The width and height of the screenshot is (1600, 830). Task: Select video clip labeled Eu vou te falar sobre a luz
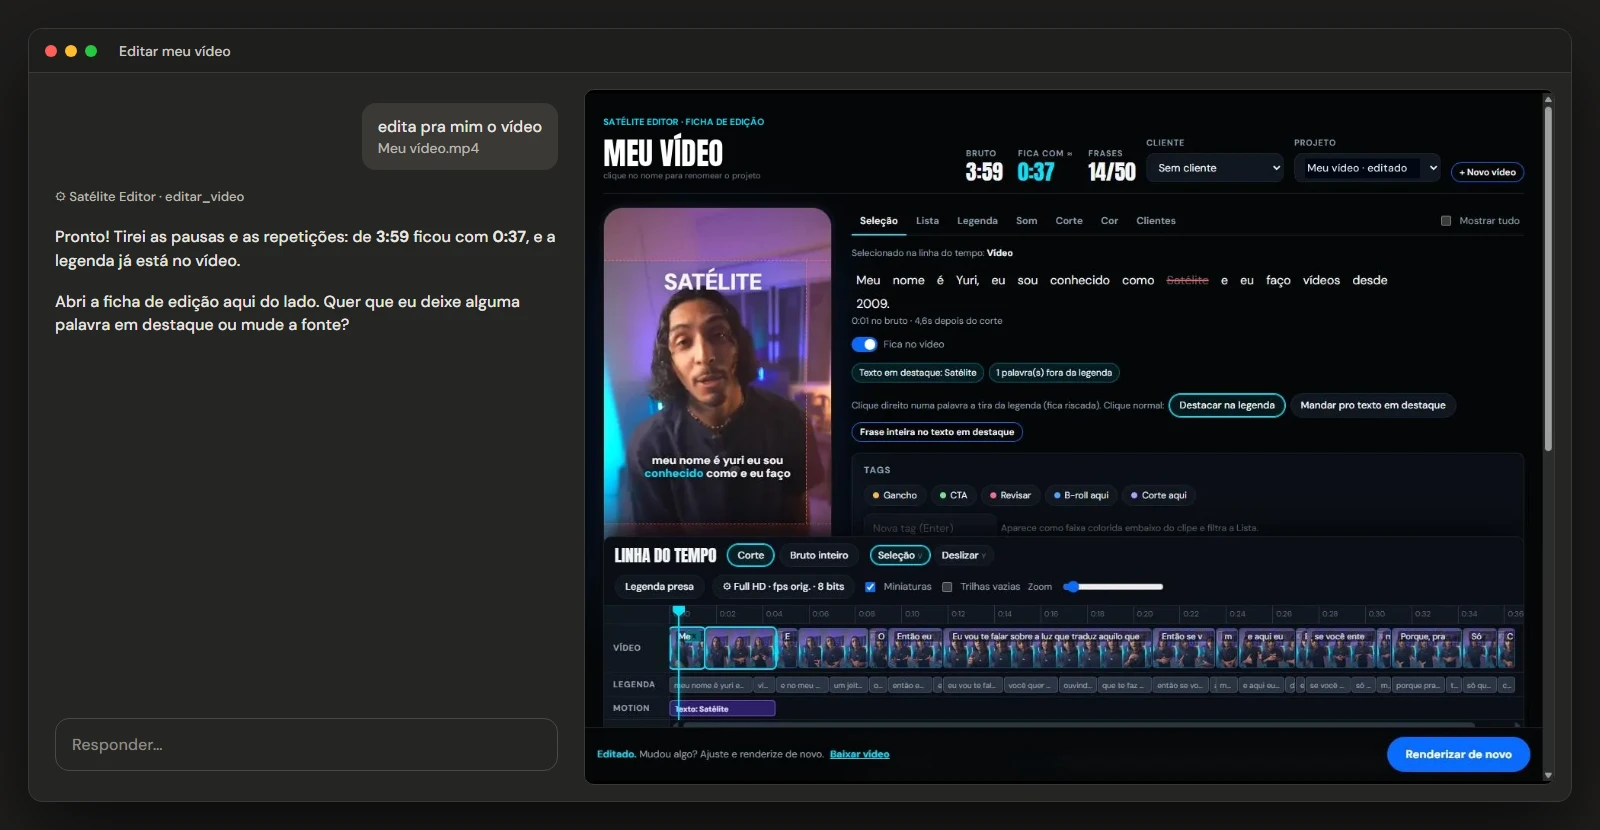coord(1047,647)
